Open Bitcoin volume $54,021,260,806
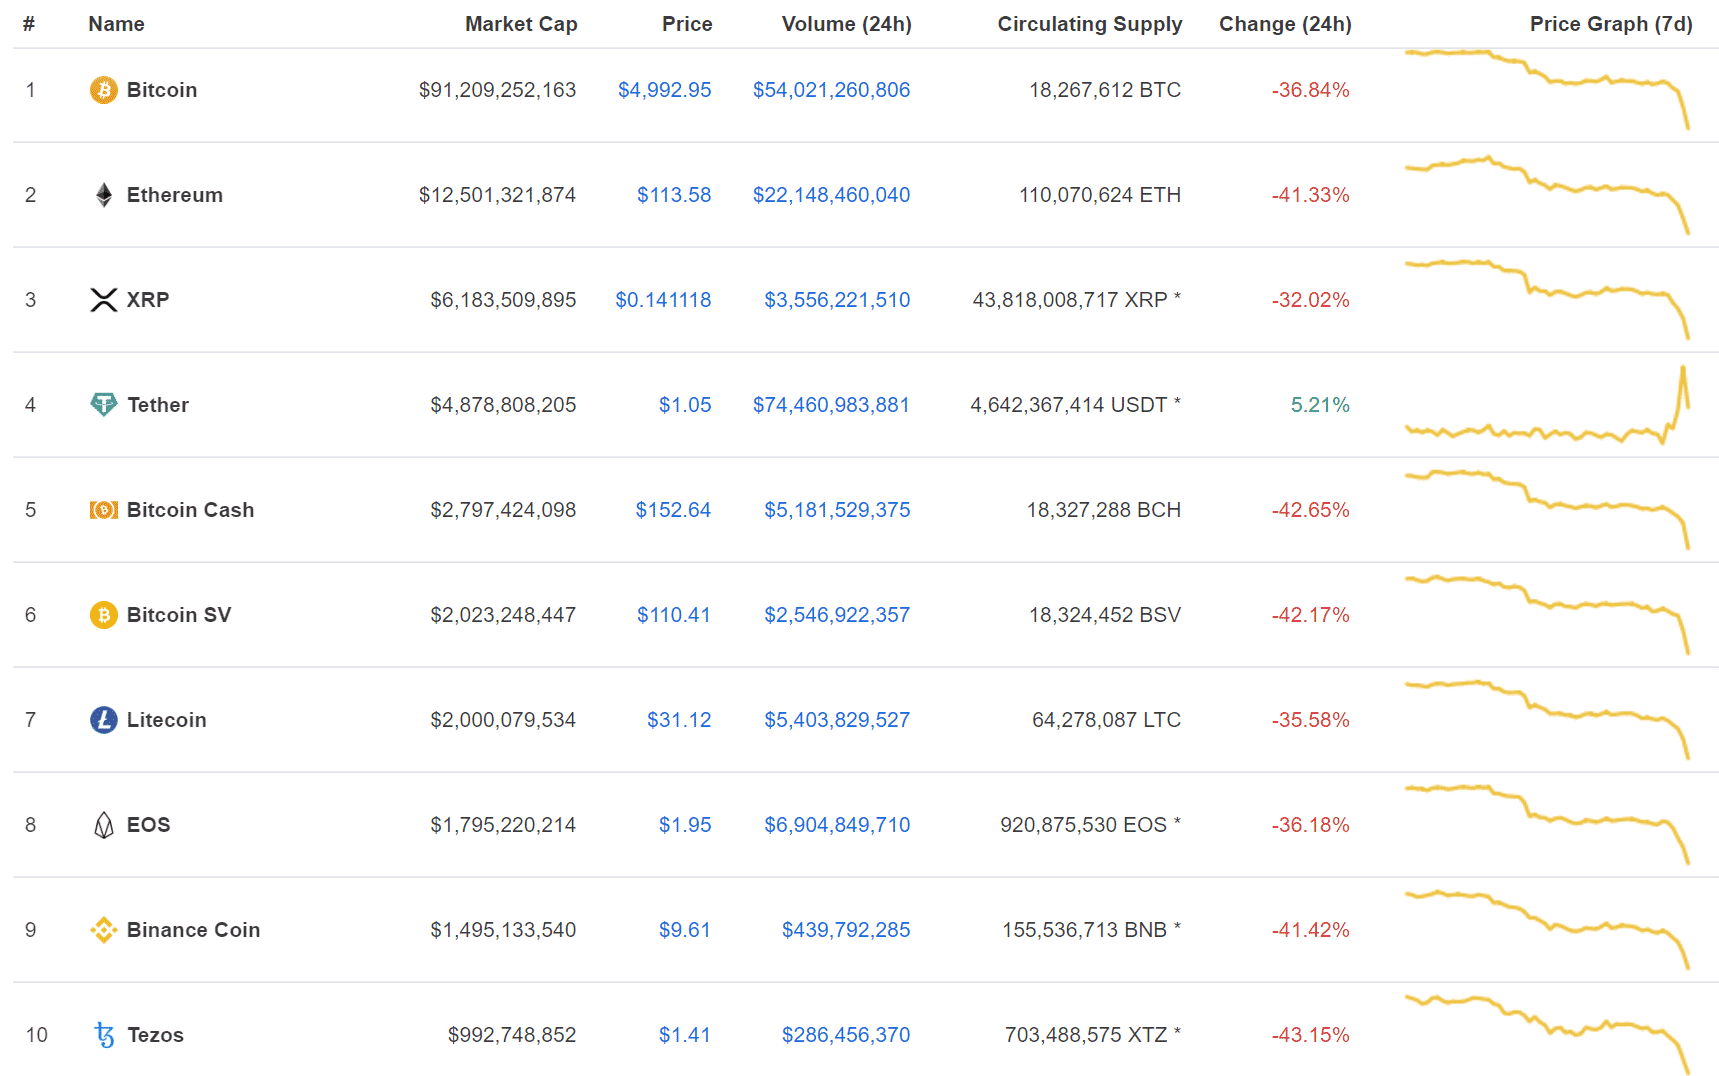1719x1076 pixels. (832, 90)
